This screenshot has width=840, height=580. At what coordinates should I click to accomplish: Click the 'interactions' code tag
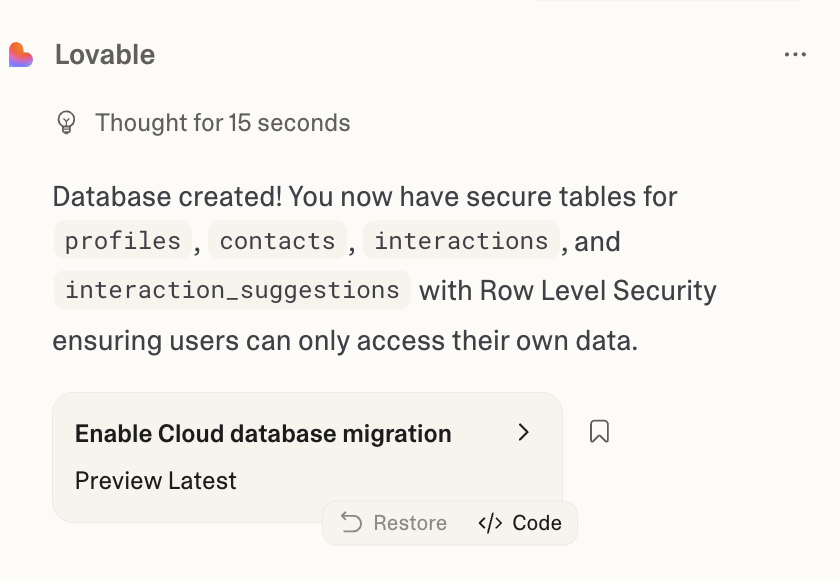click(461, 241)
